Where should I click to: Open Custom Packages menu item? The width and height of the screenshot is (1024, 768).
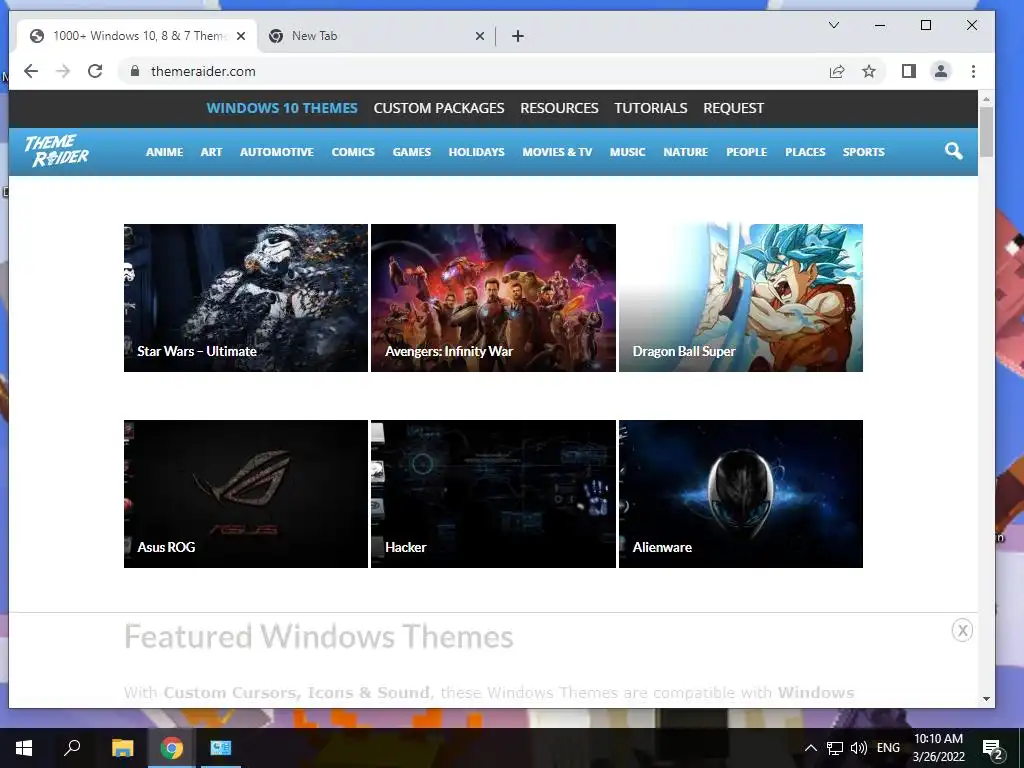click(439, 108)
